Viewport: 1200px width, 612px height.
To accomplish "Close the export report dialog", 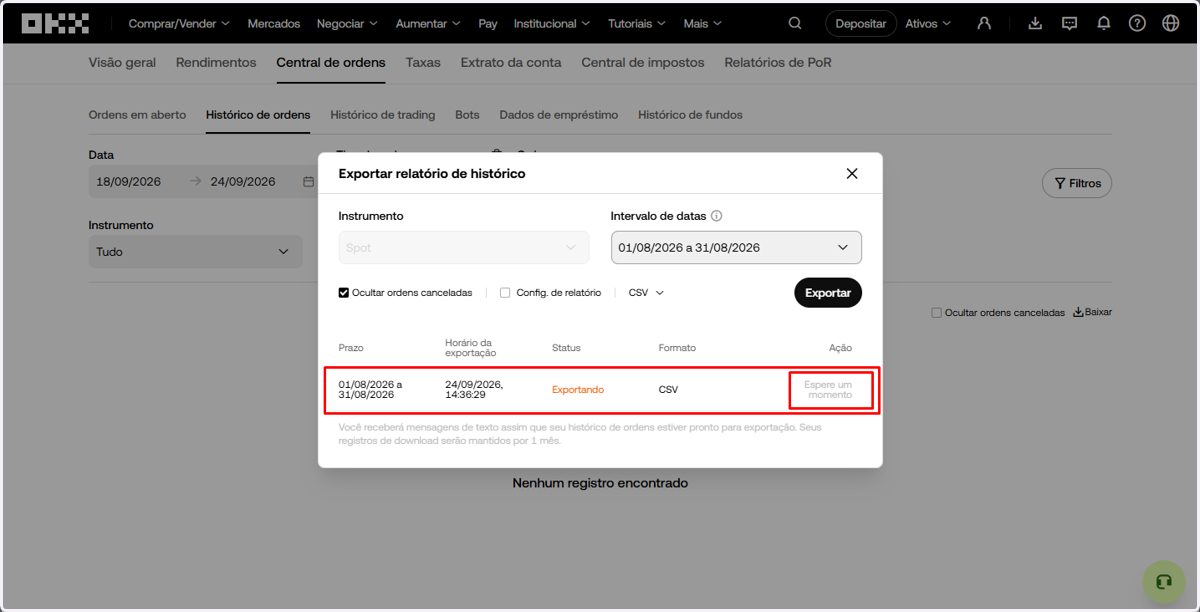I will point(852,173).
